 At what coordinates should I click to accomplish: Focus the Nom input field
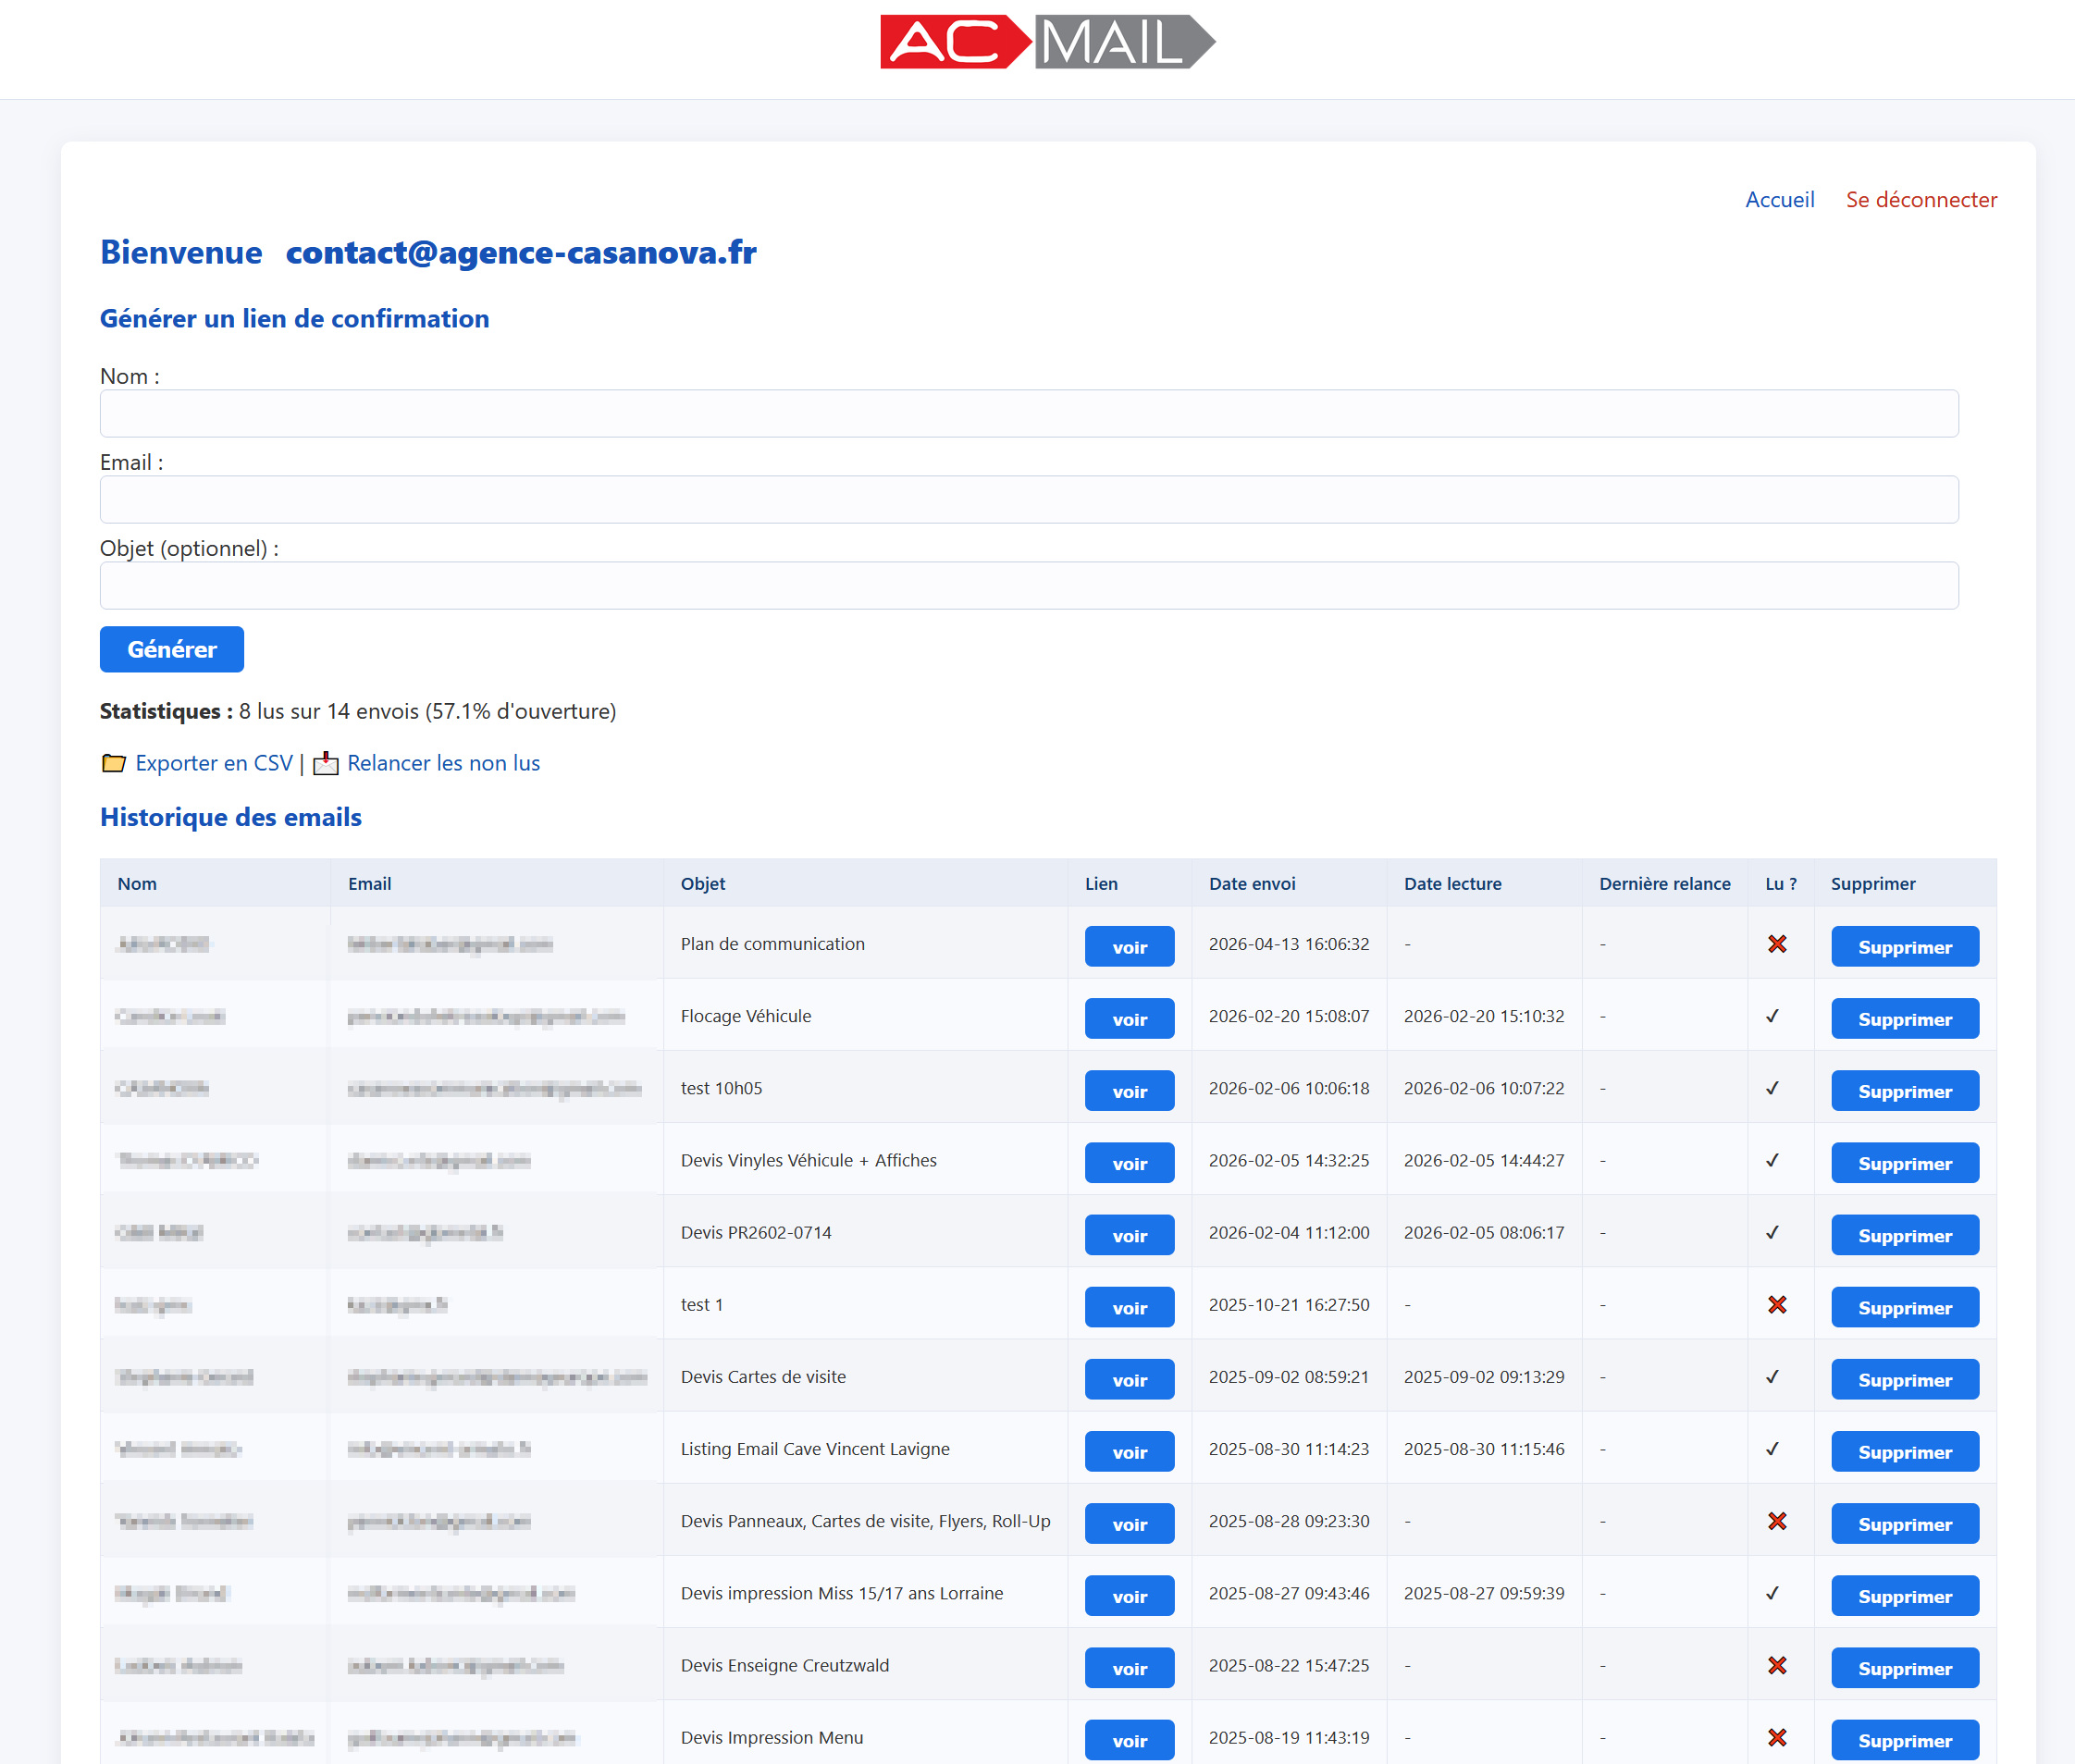coord(1028,413)
